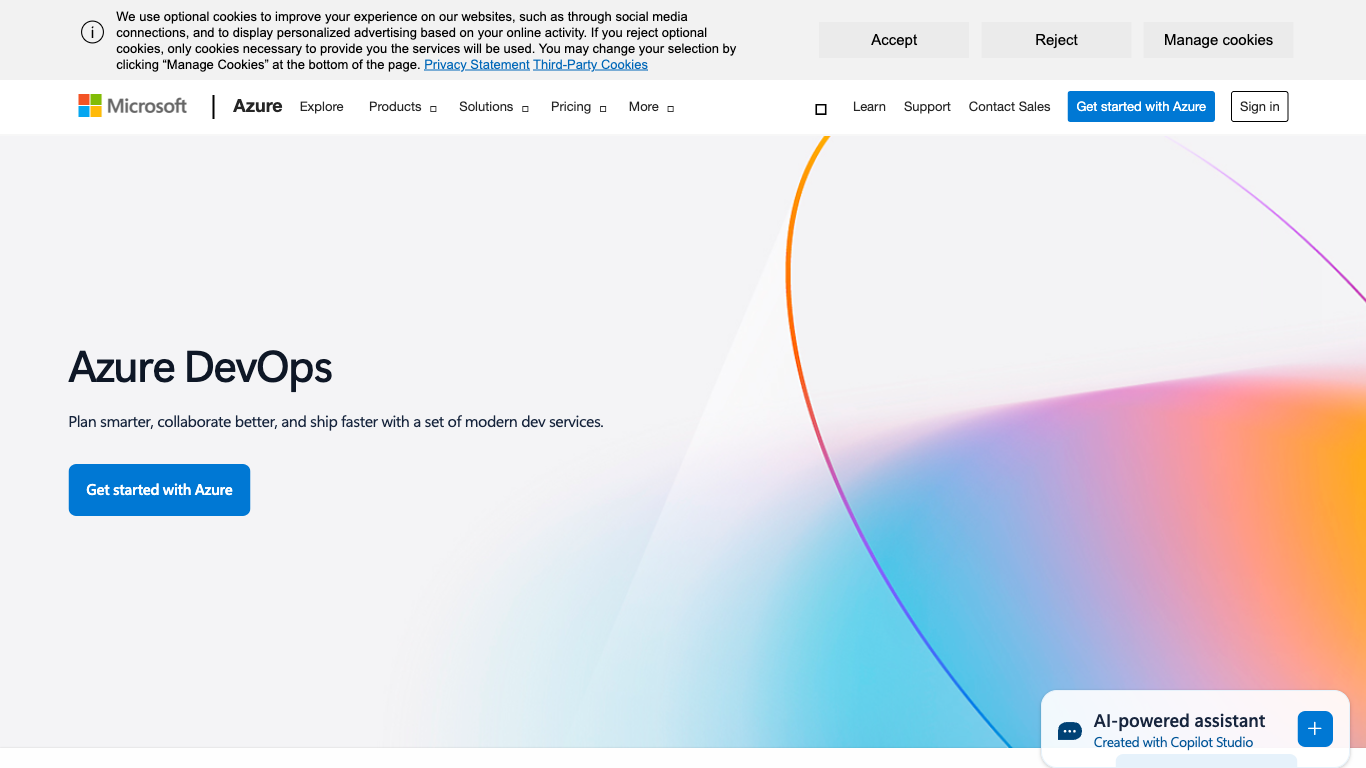Open the Support link
The width and height of the screenshot is (1366, 768).
tap(927, 107)
